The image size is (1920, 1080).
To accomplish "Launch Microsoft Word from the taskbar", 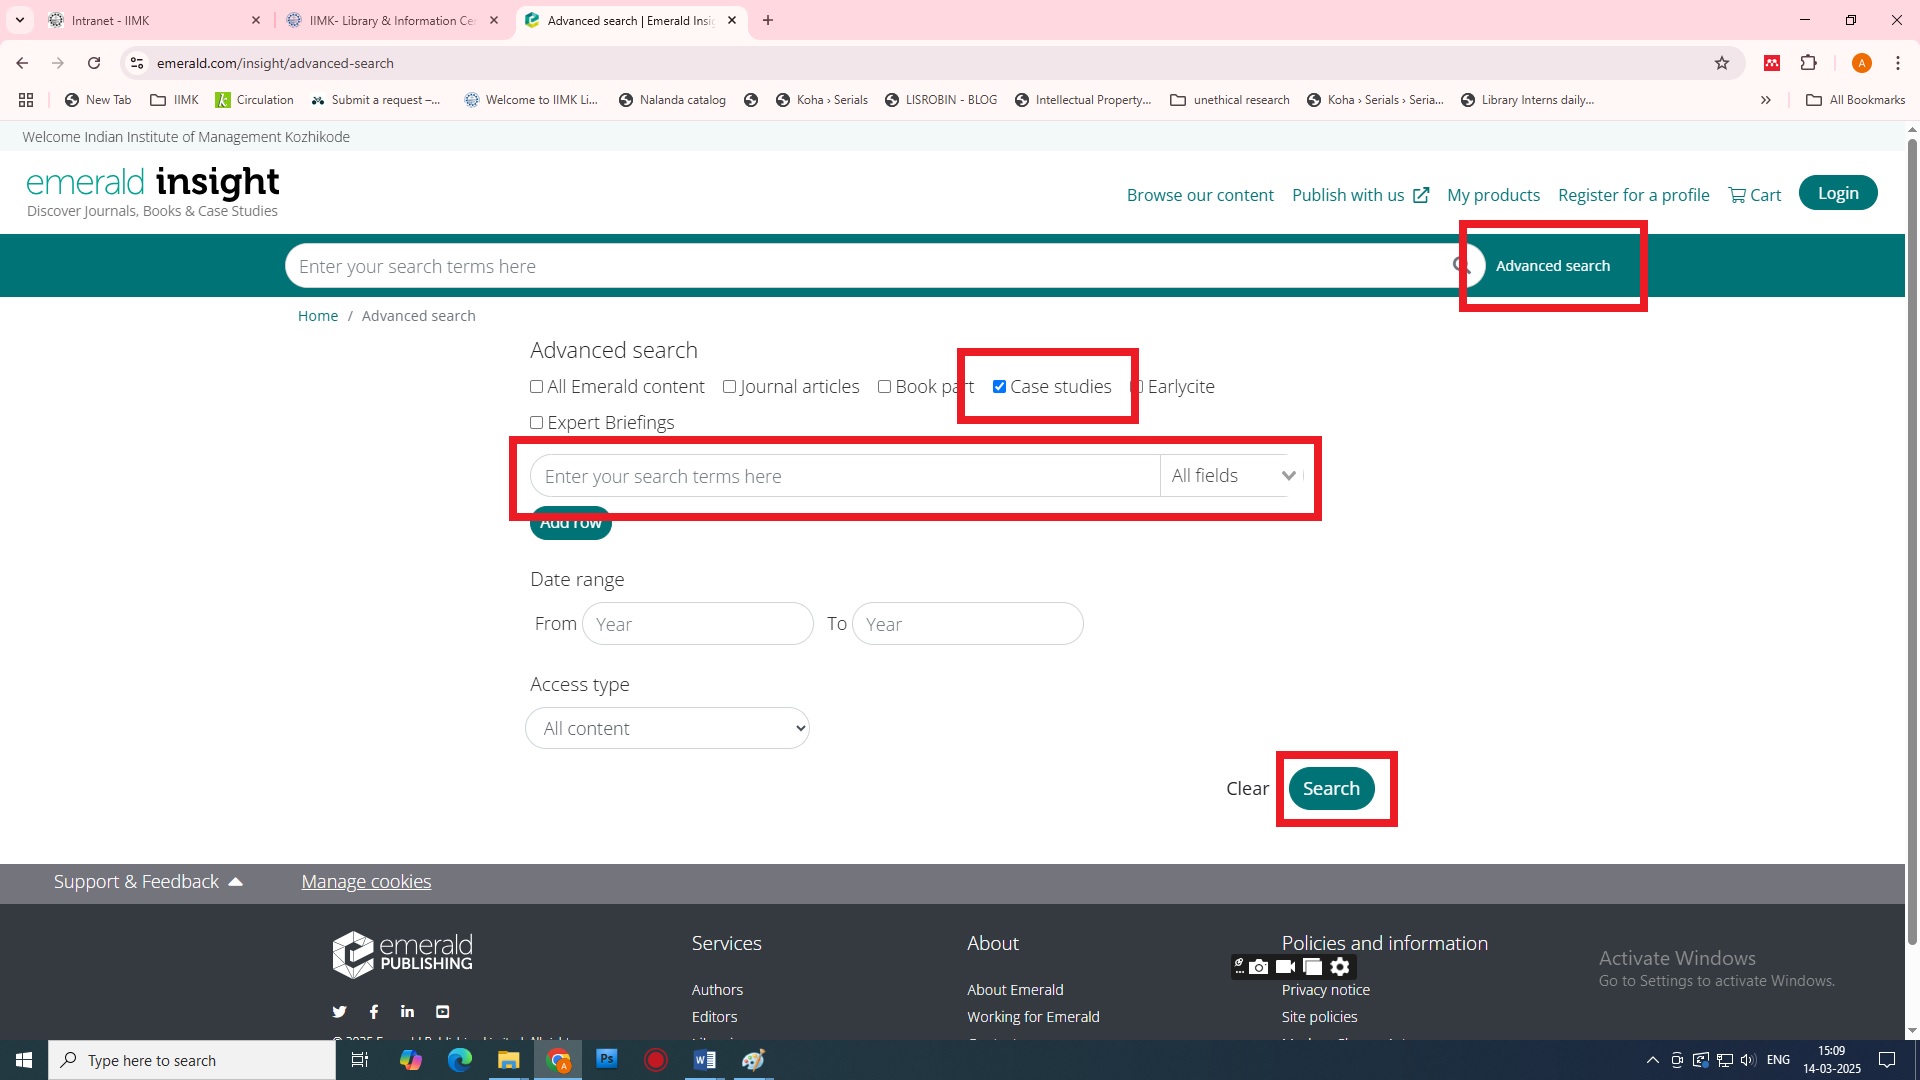I will point(704,1060).
